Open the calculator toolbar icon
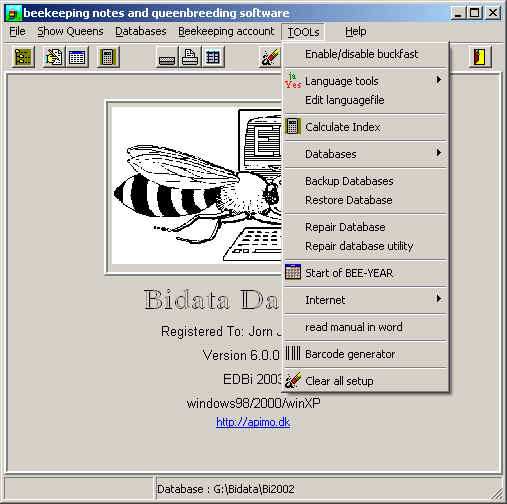The image size is (507, 504). (108, 57)
